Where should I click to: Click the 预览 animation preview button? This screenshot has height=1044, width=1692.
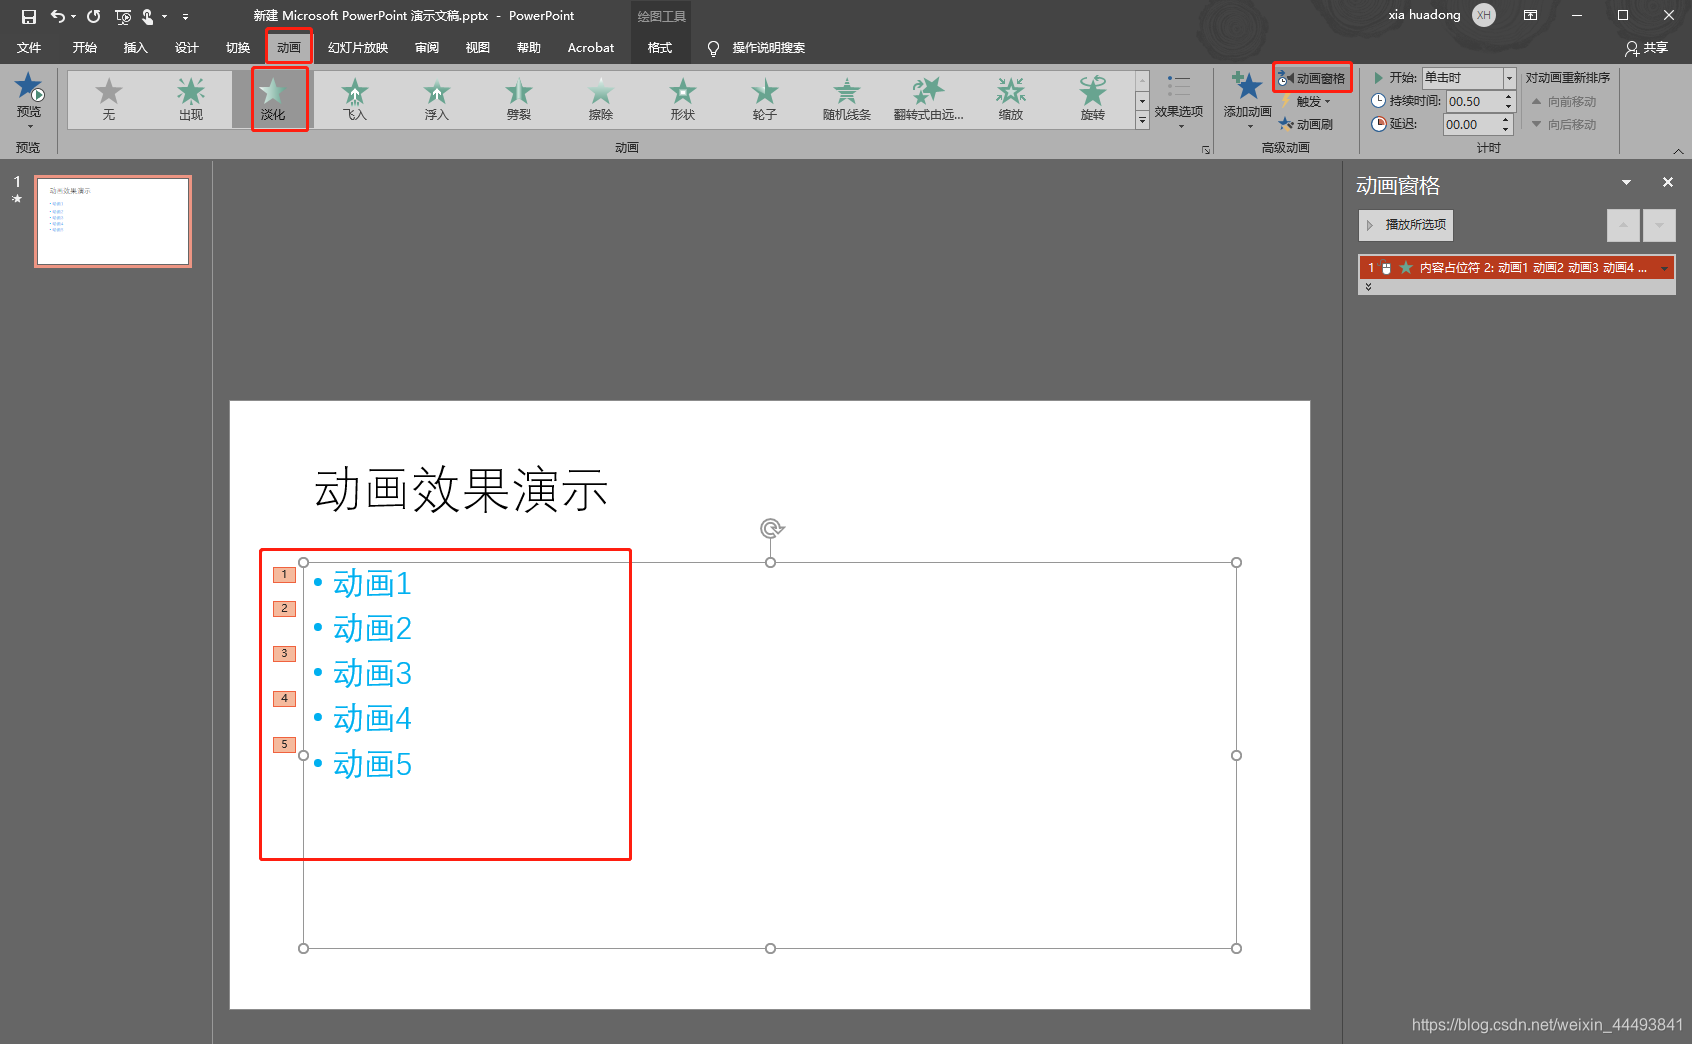pos(29,98)
